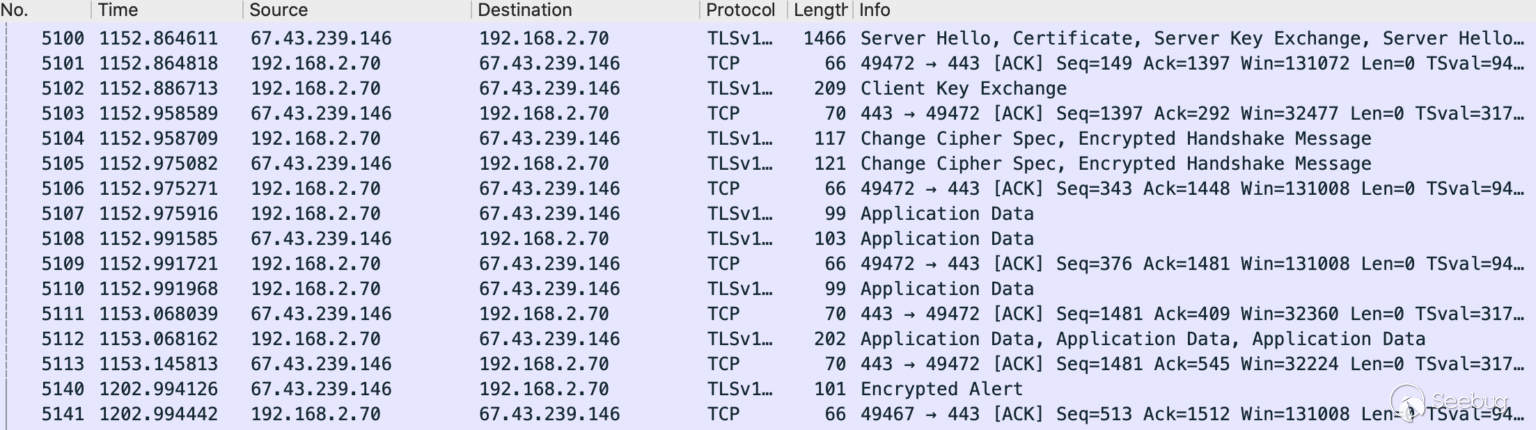Image resolution: width=1536 pixels, height=430 pixels.
Task: Select Application Data packet 5107
Action: [x=946, y=214]
